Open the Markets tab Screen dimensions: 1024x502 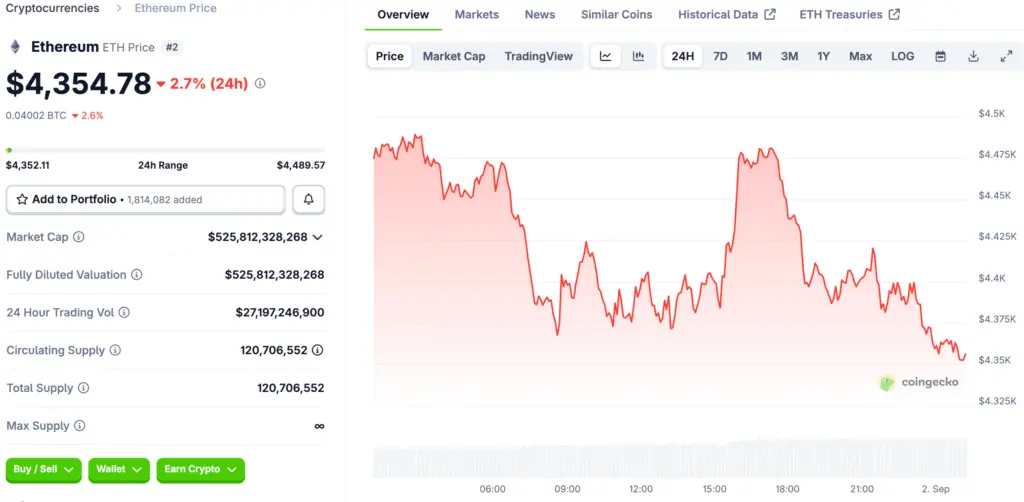pos(477,15)
